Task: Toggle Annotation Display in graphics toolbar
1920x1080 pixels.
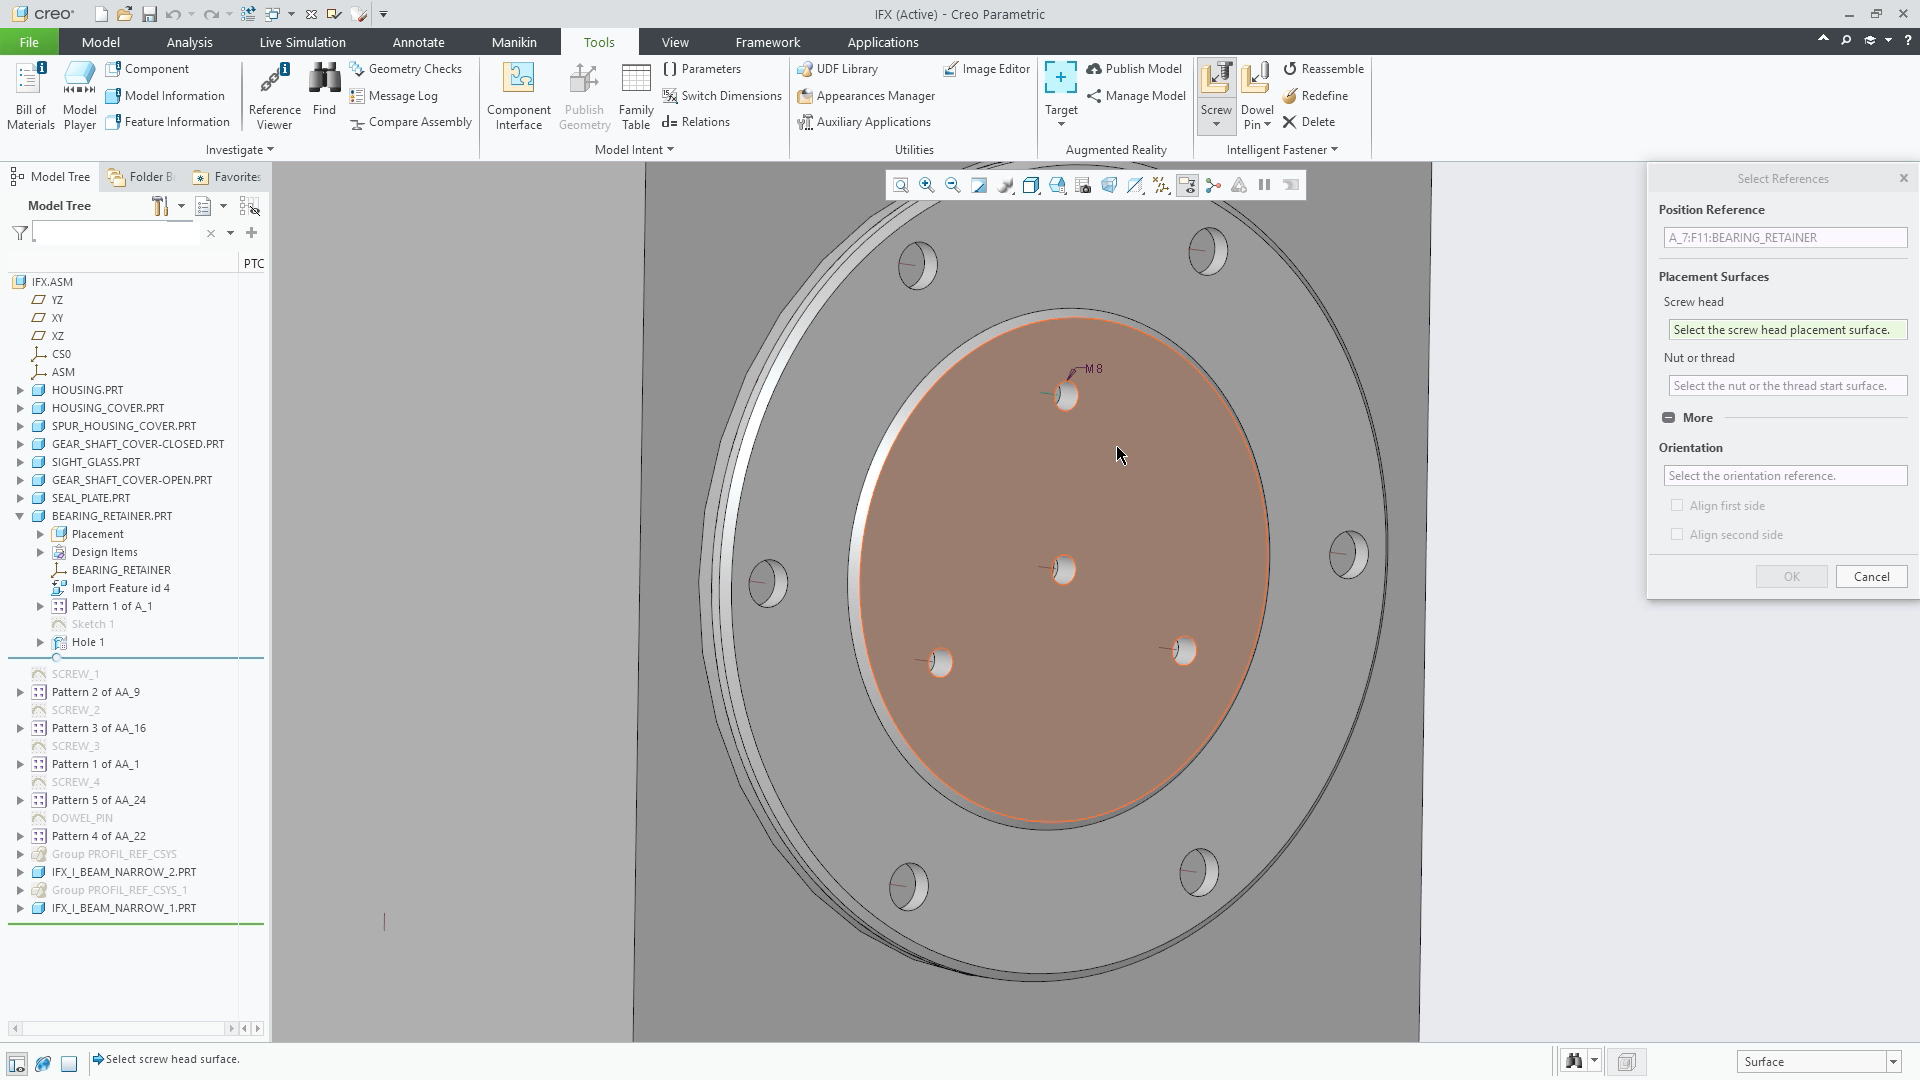Action: tap(1187, 185)
